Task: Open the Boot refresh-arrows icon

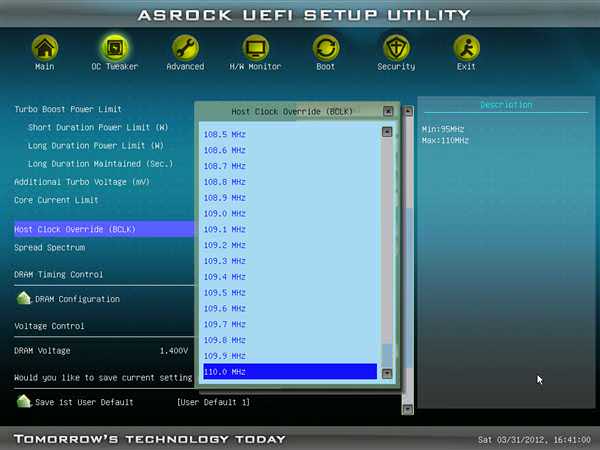Action: pyautogui.click(x=326, y=48)
